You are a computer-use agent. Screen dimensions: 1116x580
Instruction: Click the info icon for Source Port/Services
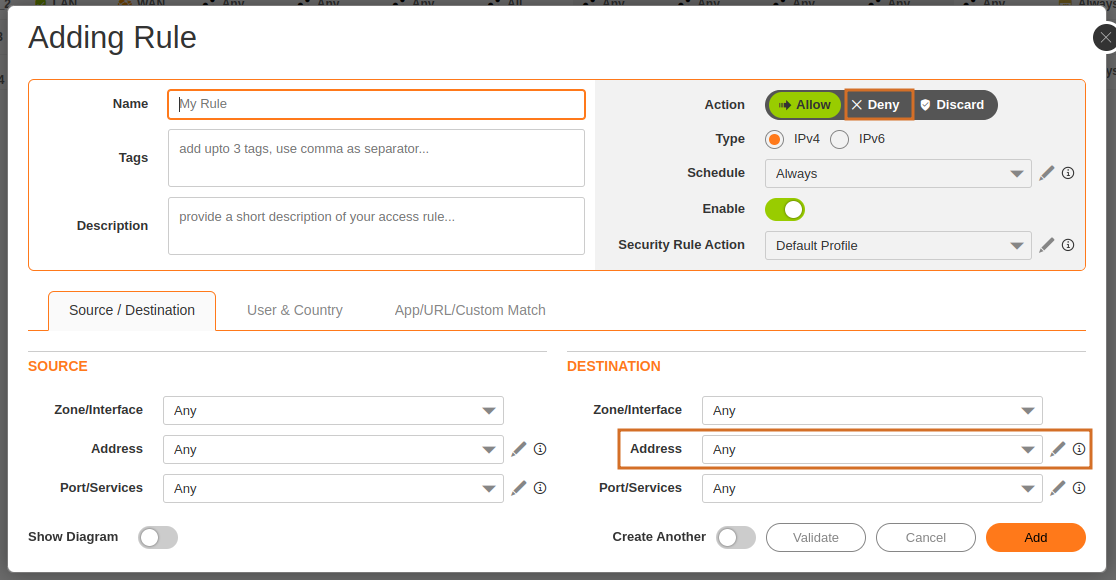(x=540, y=488)
